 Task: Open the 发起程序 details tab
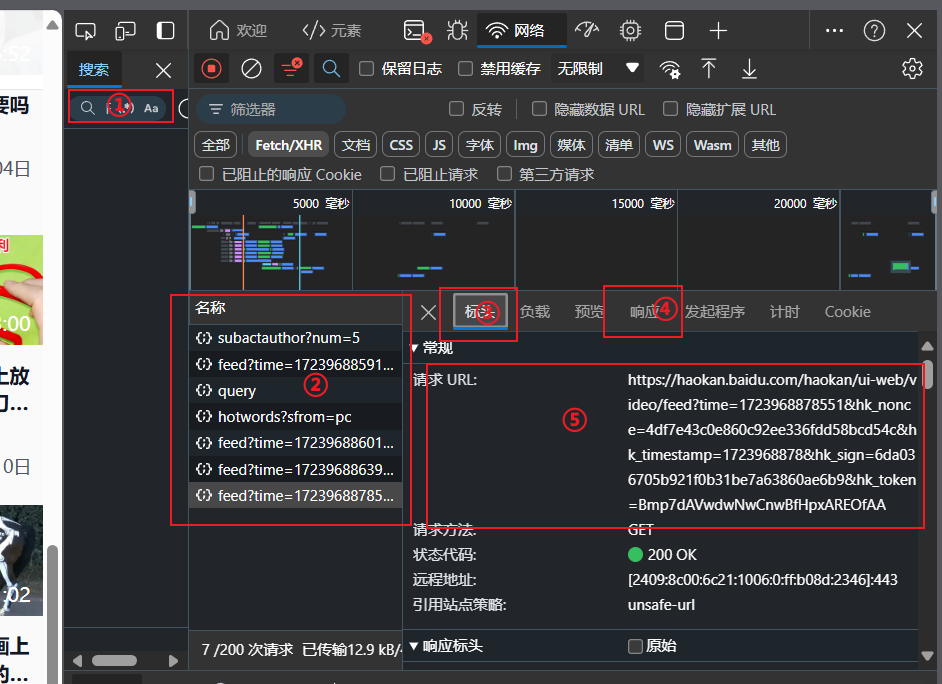(x=715, y=312)
